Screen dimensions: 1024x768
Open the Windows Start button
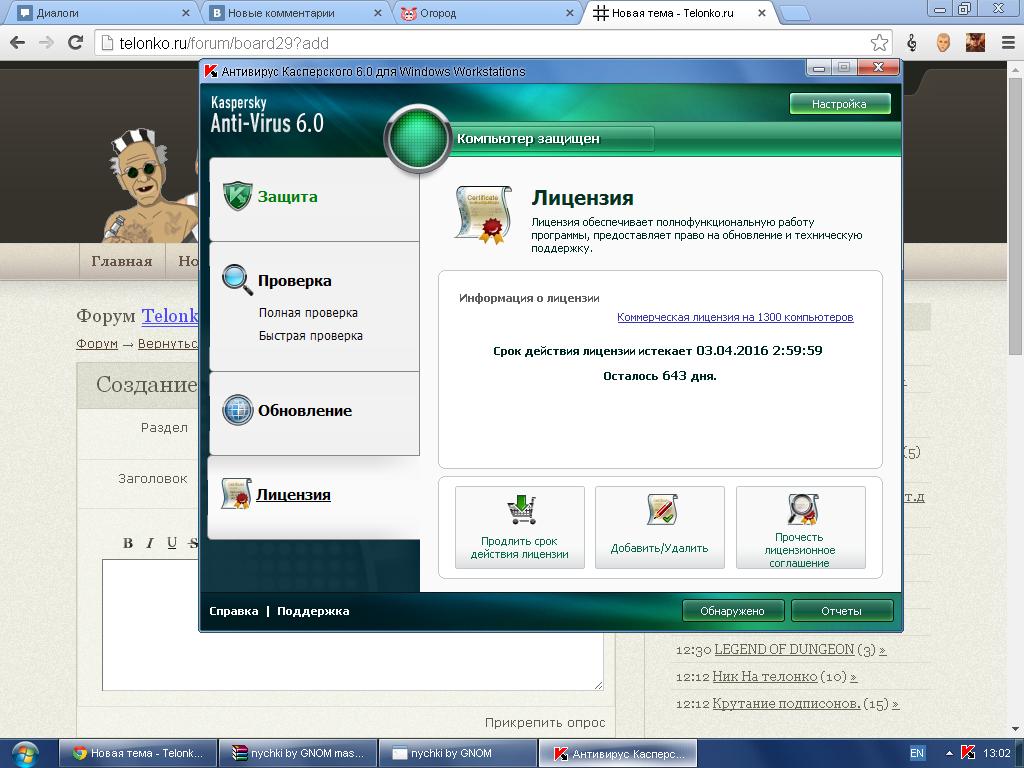(x=24, y=754)
